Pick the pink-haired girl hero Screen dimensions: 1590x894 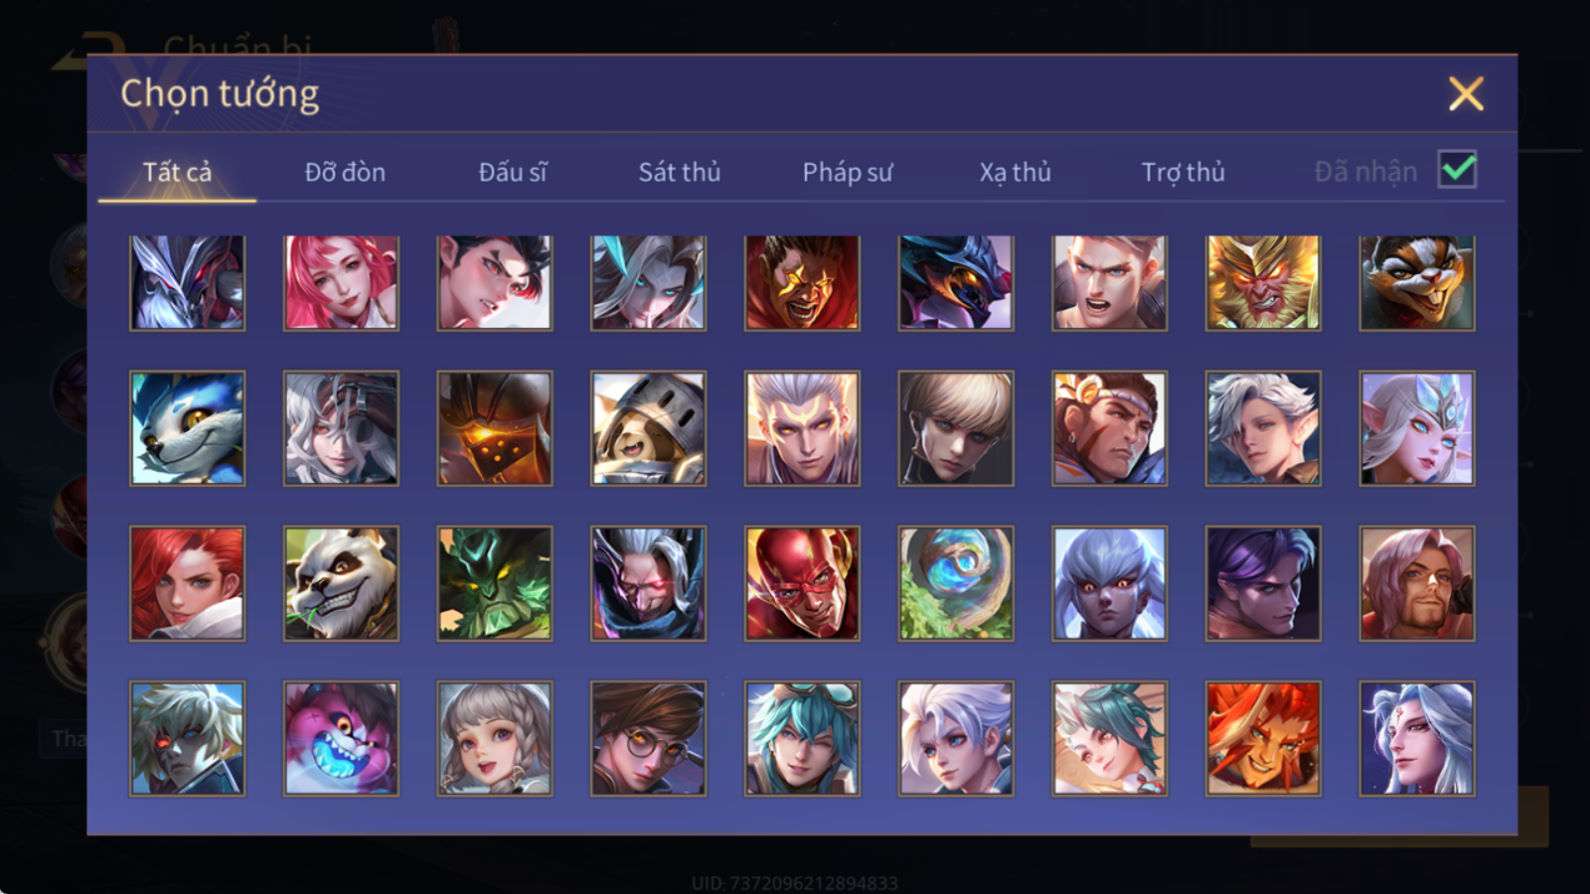(x=341, y=283)
